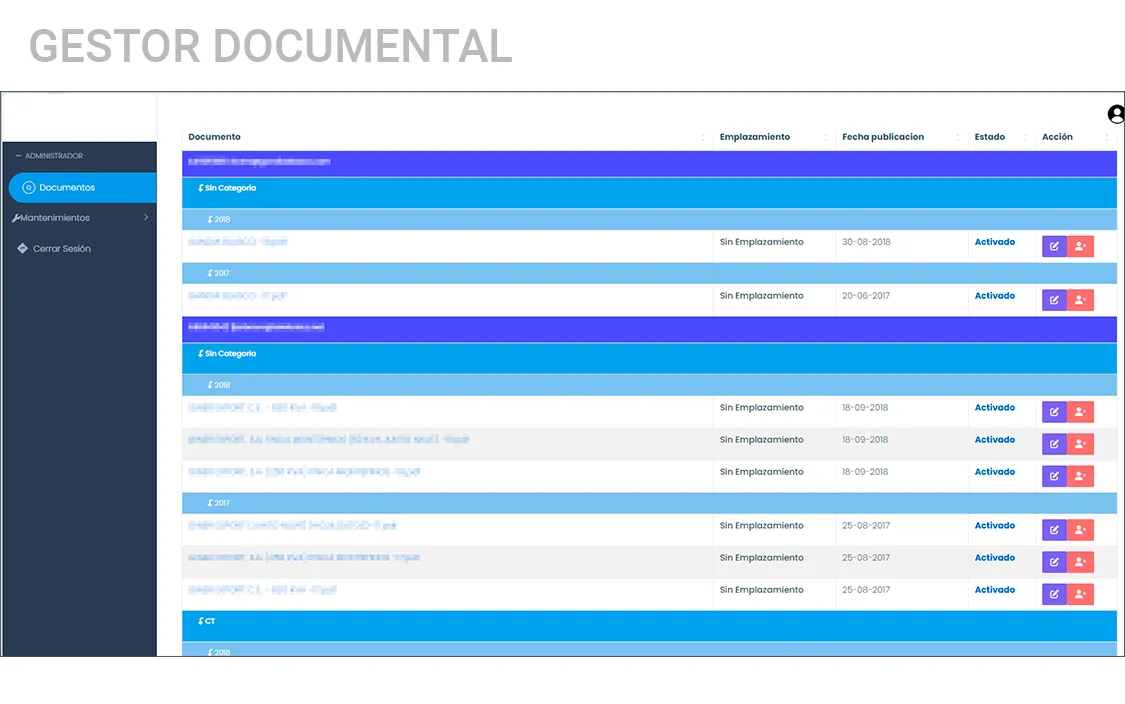
Task: Edit the document dated 20-06-2017
Action: (x=1054, y=300)
